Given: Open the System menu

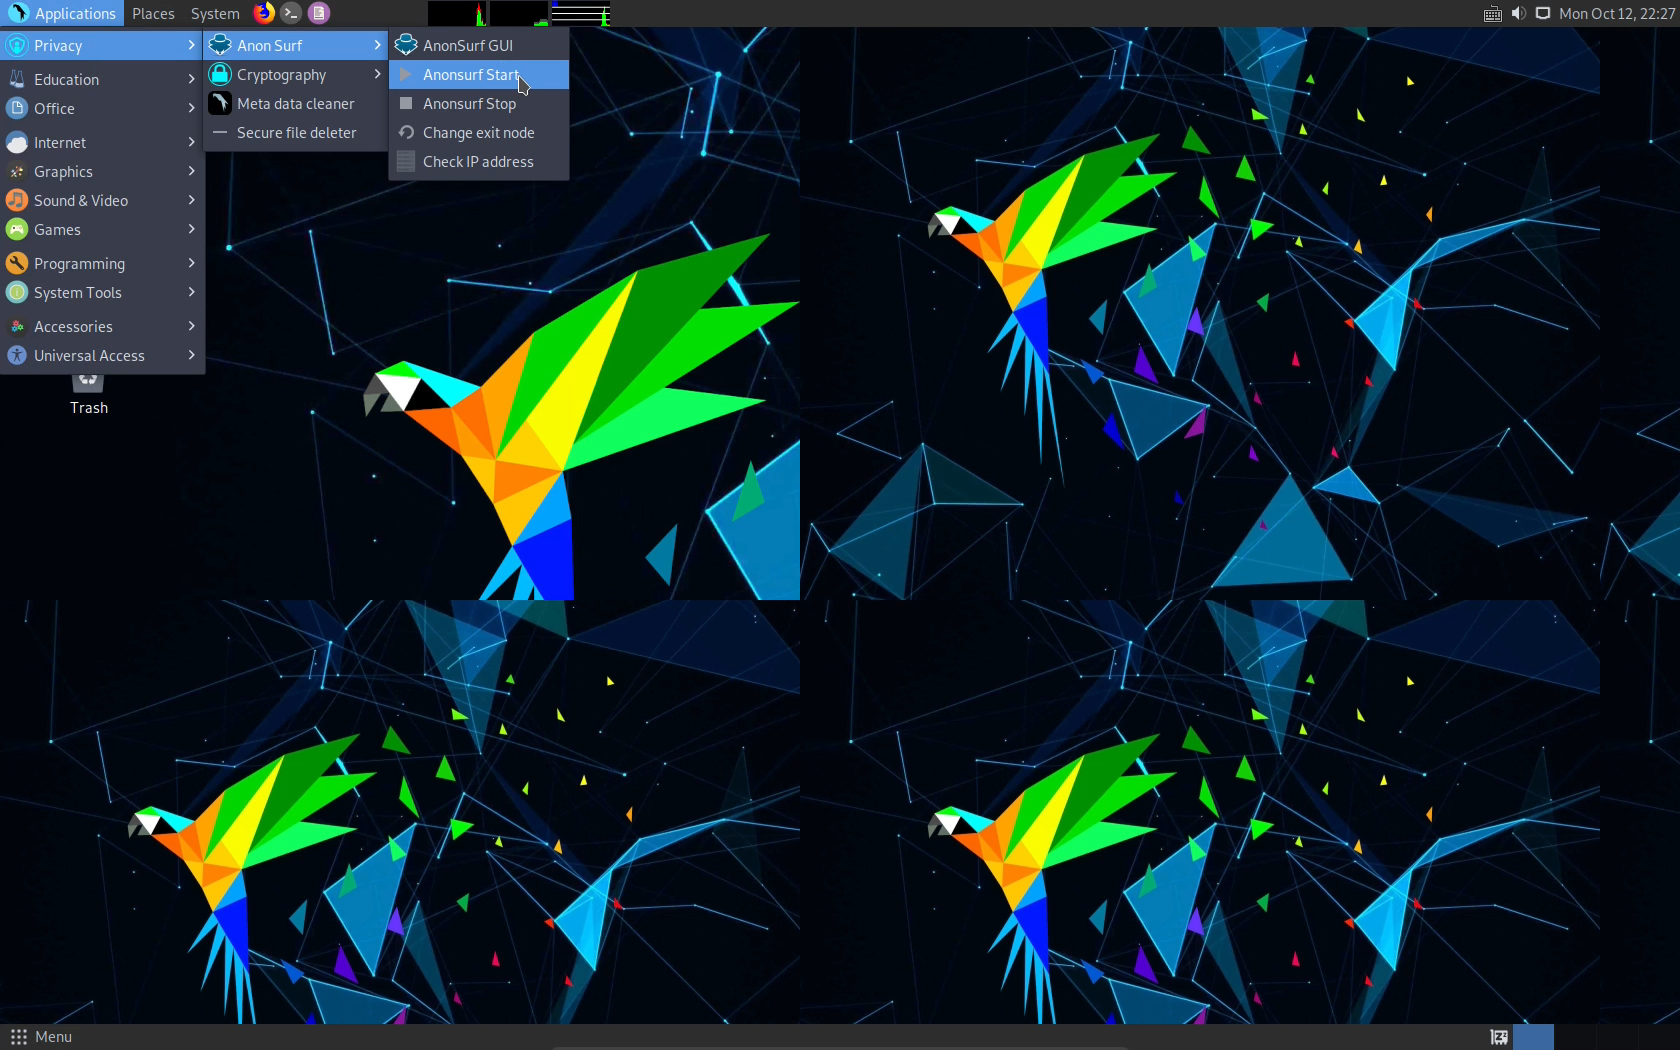Looking at the screenshot, I should click(215, 13).
